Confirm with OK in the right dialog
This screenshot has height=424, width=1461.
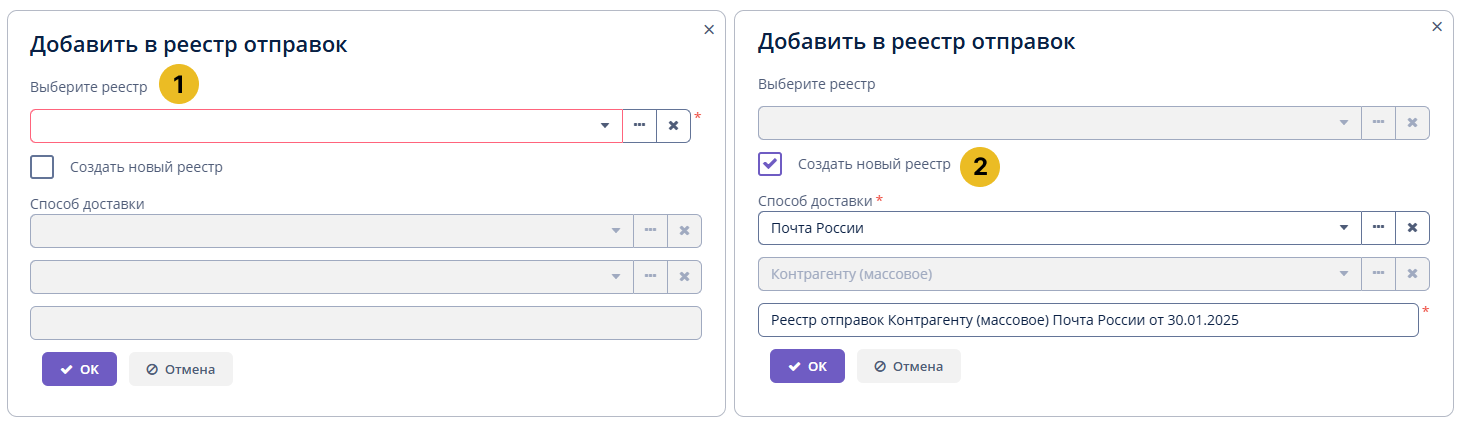click(x=807, y=366)
